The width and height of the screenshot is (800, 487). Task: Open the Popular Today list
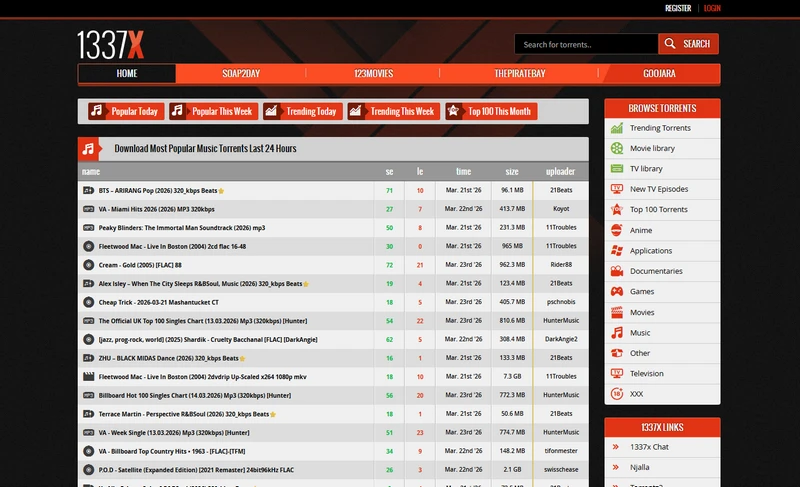pyautogui.click(x=124, y=111)
